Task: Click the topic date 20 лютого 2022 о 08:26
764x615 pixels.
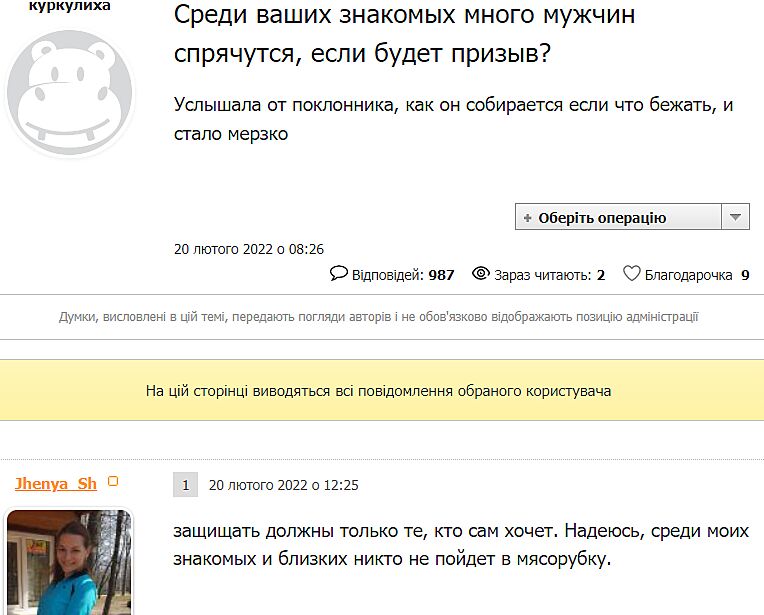Action: (x=249, y=249)
